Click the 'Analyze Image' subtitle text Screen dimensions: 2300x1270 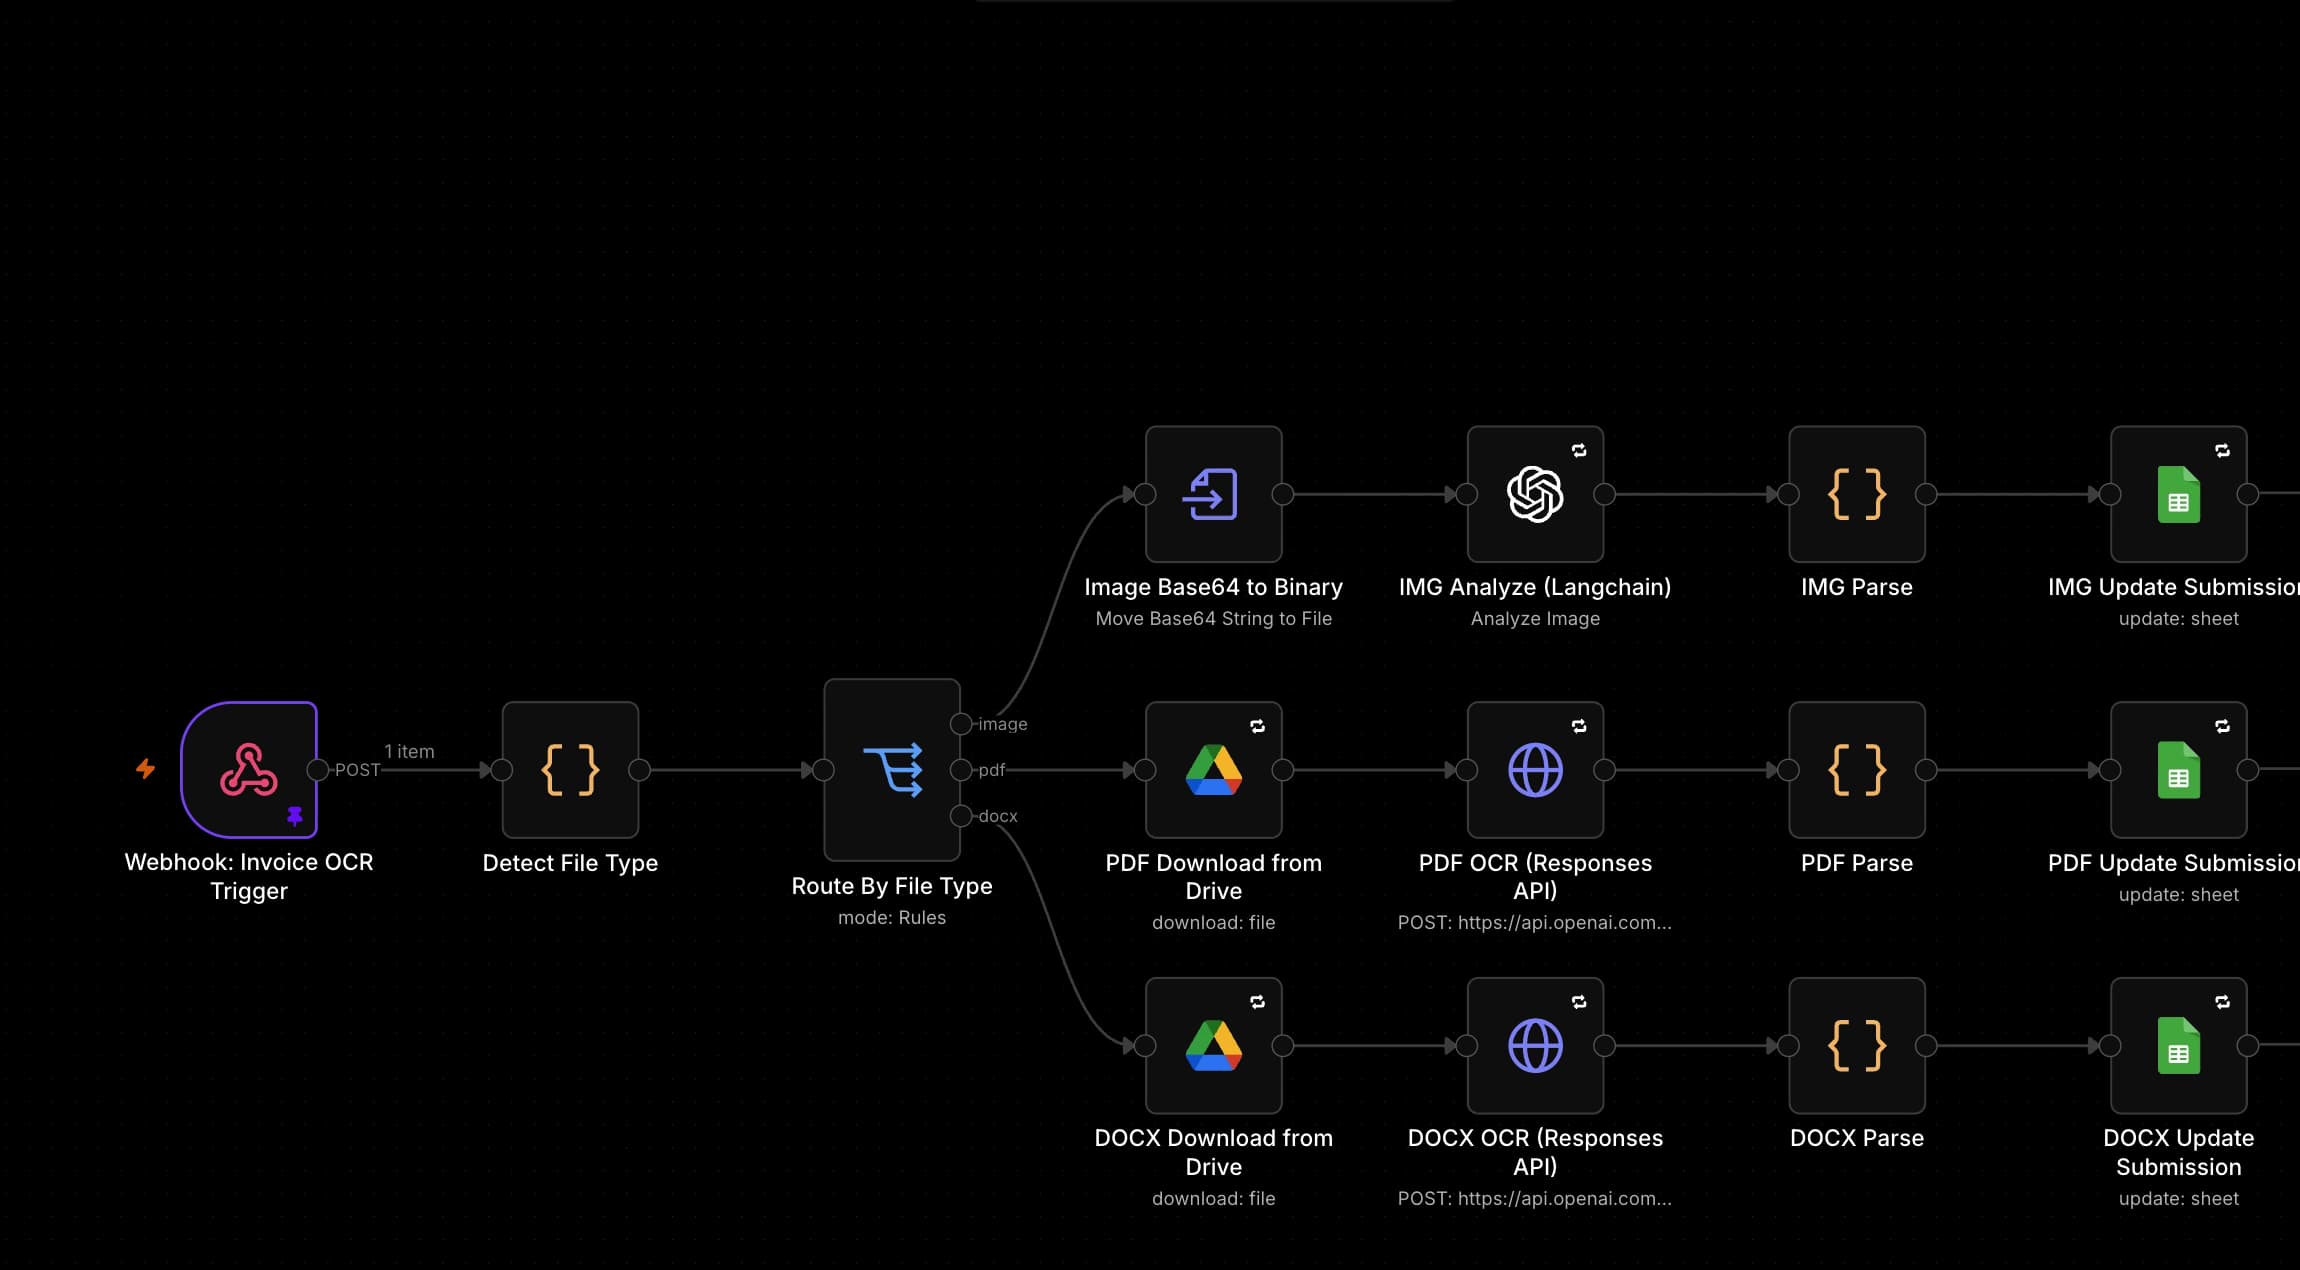(1535, 619)
